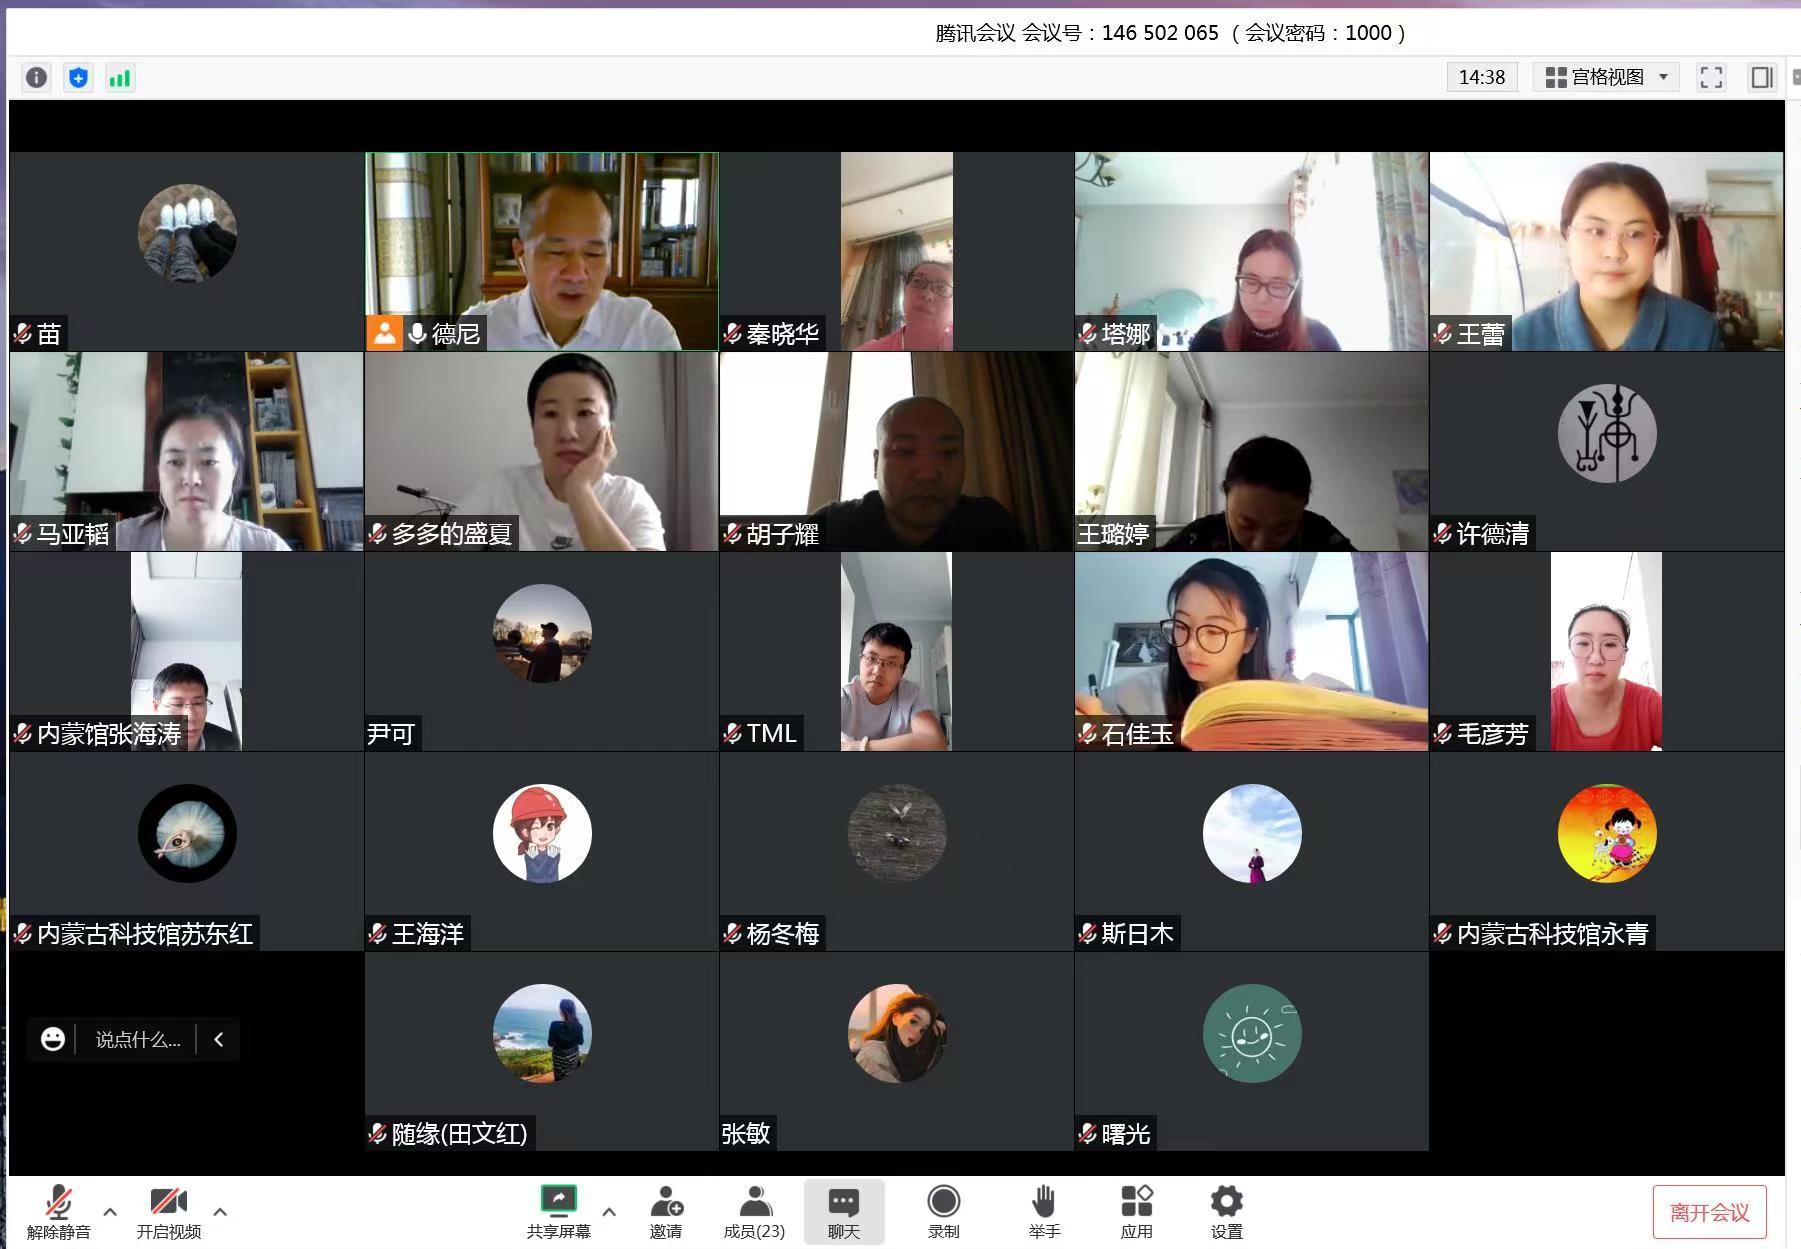This screenshot has width=1801, height=1249.
Task: Click 随缘(田文红) seaside avatar
Action: coord(542,1033)
